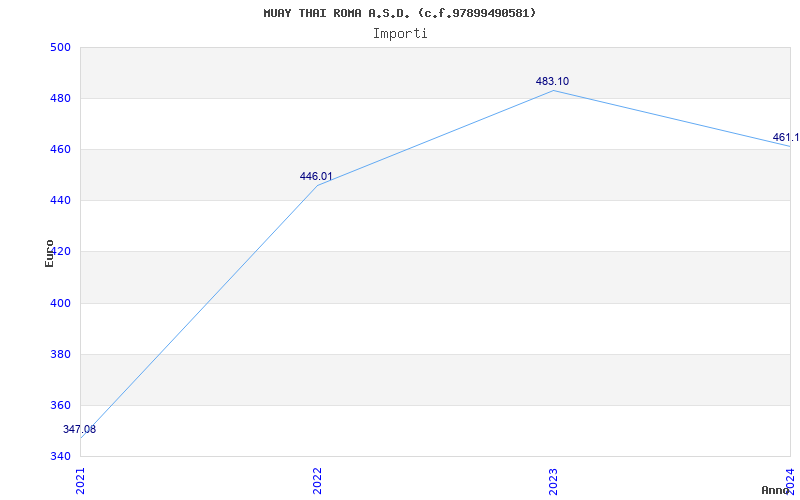The image size is (800, 500).
Task: Click the 500 y-axis tick label
Action: [60, 47]
